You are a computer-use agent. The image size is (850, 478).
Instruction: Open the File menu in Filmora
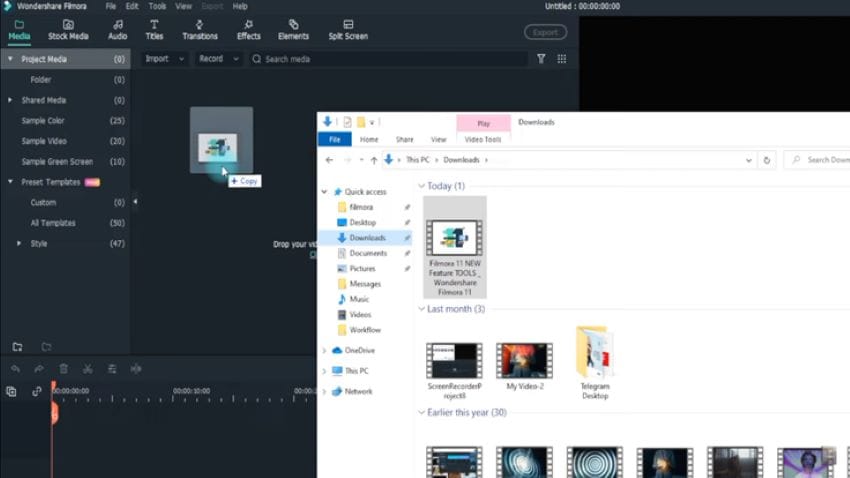[x=111, y=7]
